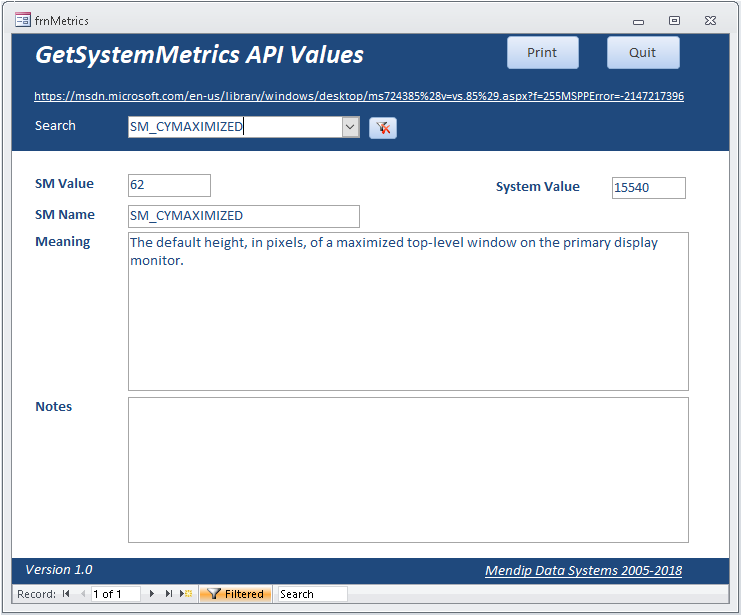Click into the Search combo text field
Image resolution: width=742 pixels, height=616 pixels.
coord(235,127)
